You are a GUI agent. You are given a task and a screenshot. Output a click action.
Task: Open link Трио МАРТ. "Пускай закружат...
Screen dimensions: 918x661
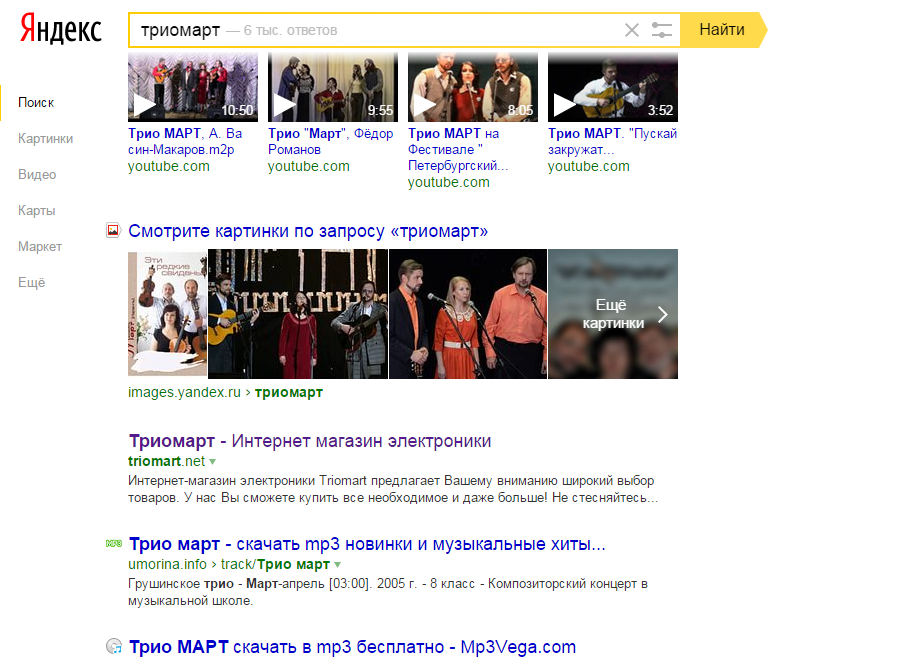612,142
